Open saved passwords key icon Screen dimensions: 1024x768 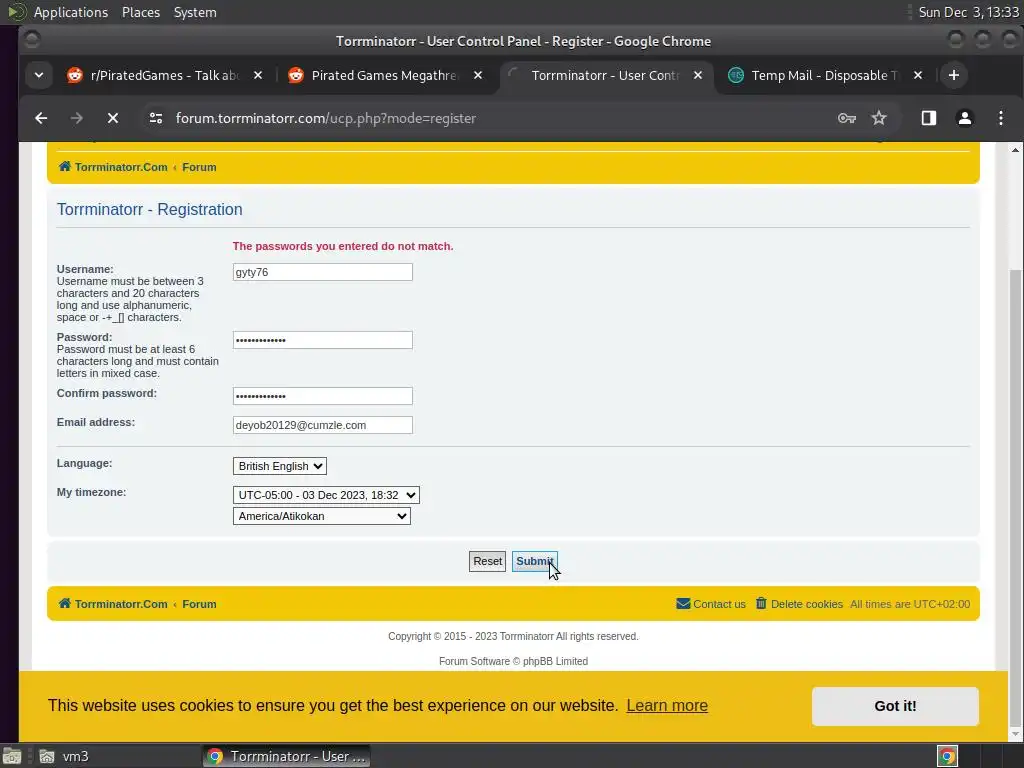click(846, 118)
